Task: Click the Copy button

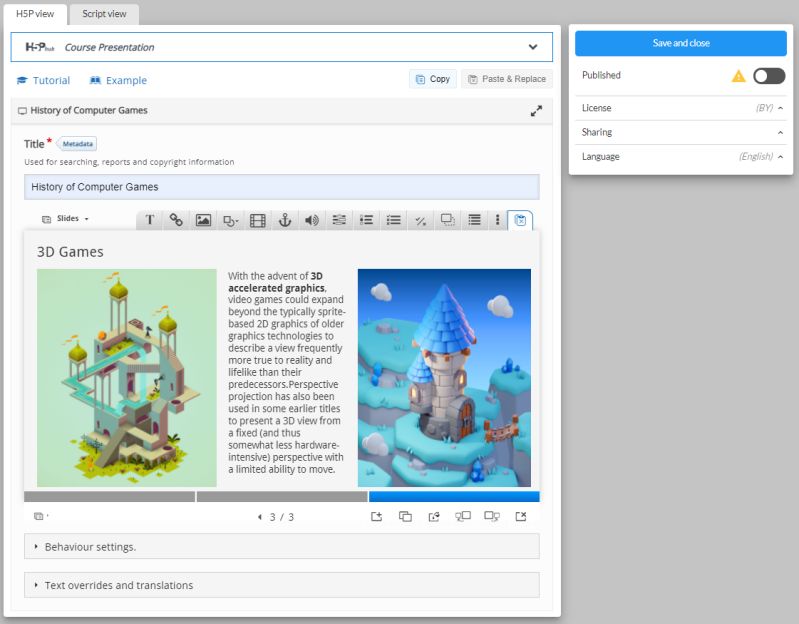Action: [433, 79]
